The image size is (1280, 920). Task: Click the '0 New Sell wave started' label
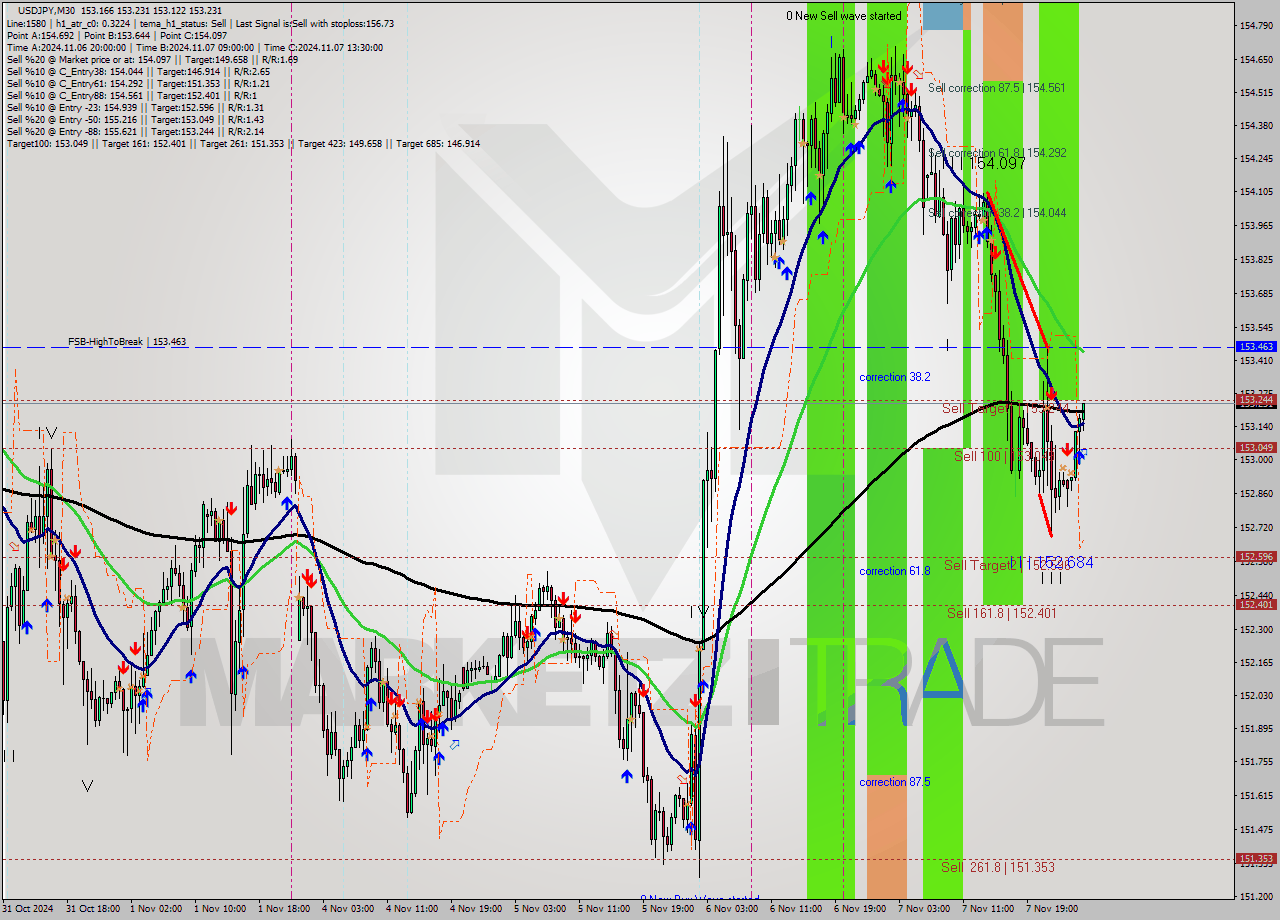tap(843, 15)
